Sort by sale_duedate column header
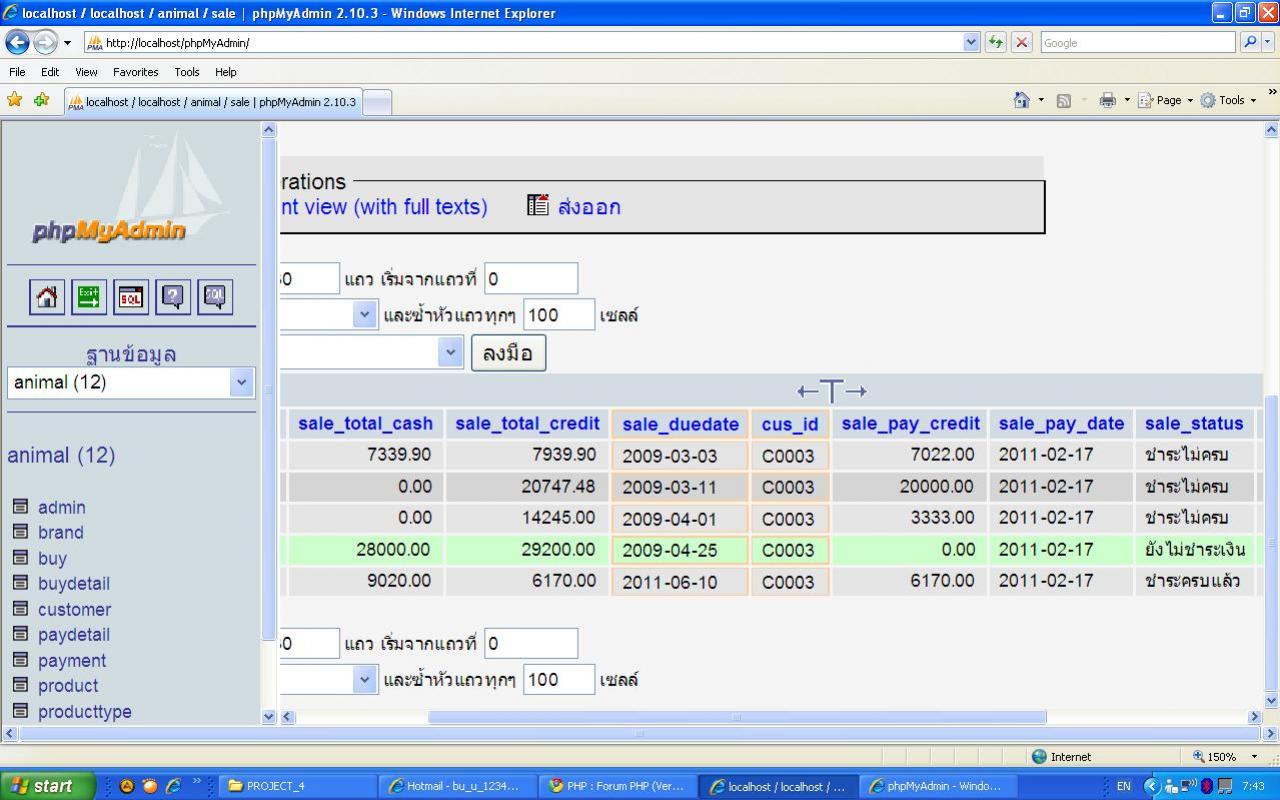Screen dimensions: 1280x800 click(680, 424)
